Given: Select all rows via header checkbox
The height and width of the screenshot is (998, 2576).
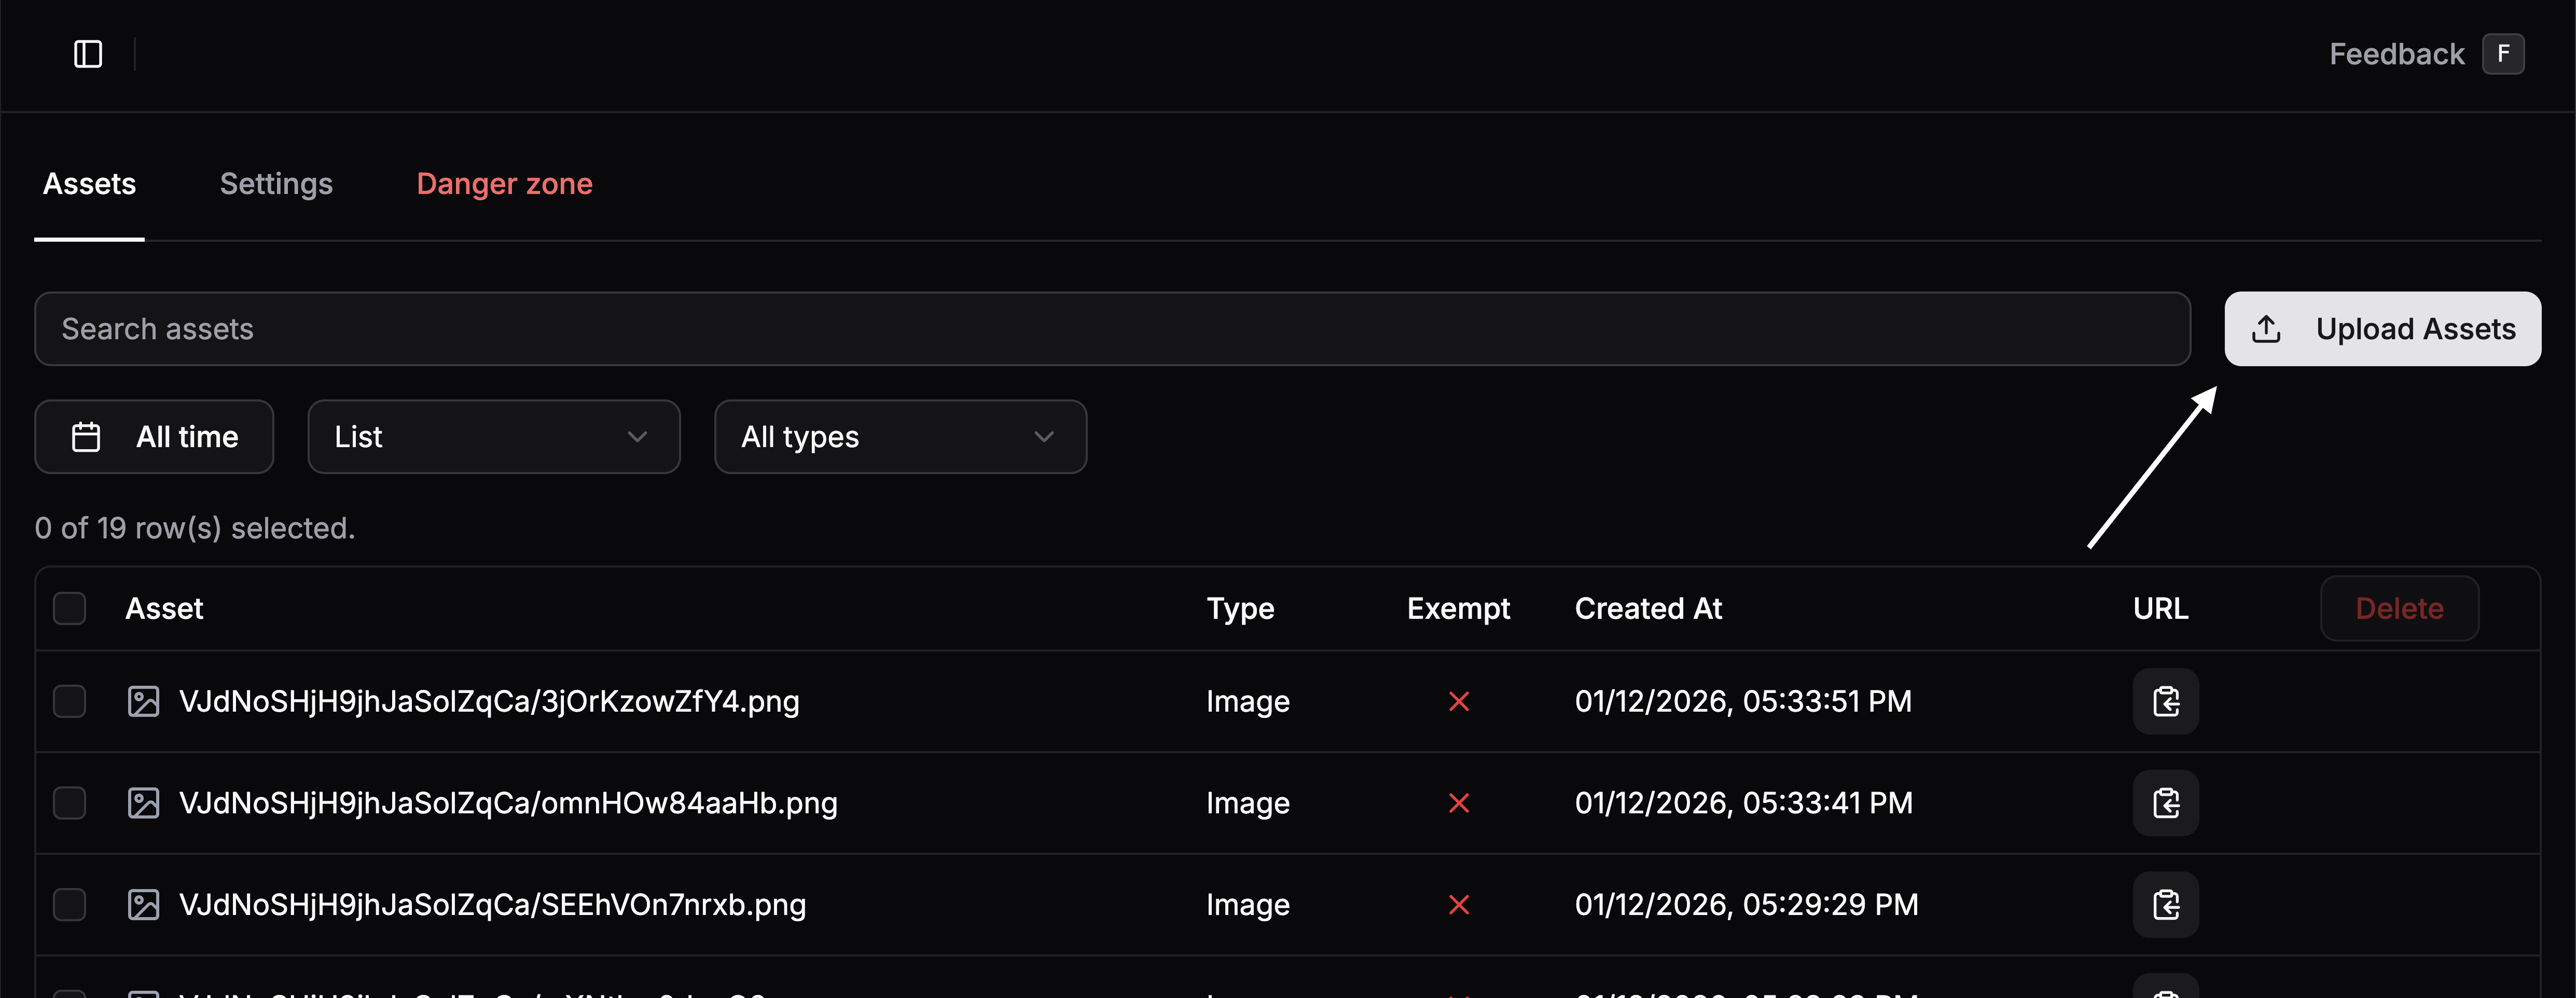Looking at the screenshot, I should pos(69,608).
